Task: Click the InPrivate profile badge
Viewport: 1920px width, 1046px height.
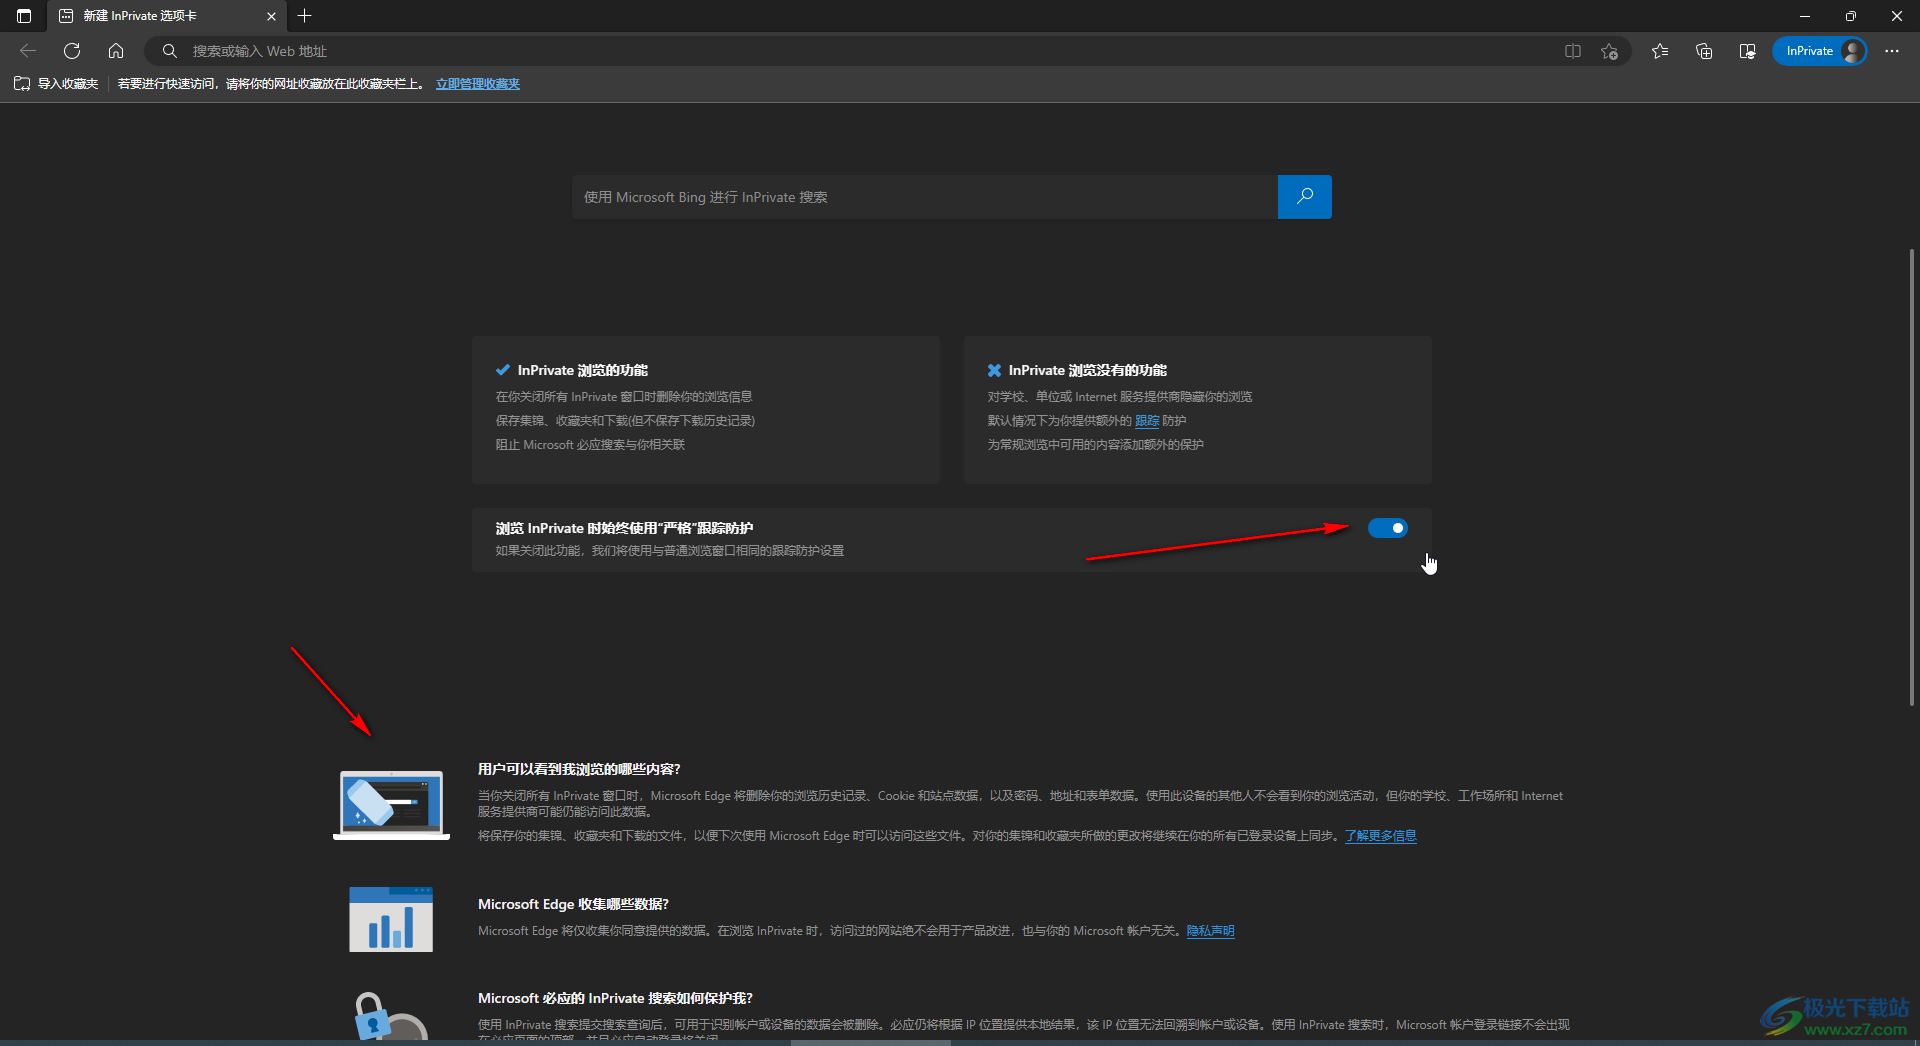Action: (x=1820, y=51)
